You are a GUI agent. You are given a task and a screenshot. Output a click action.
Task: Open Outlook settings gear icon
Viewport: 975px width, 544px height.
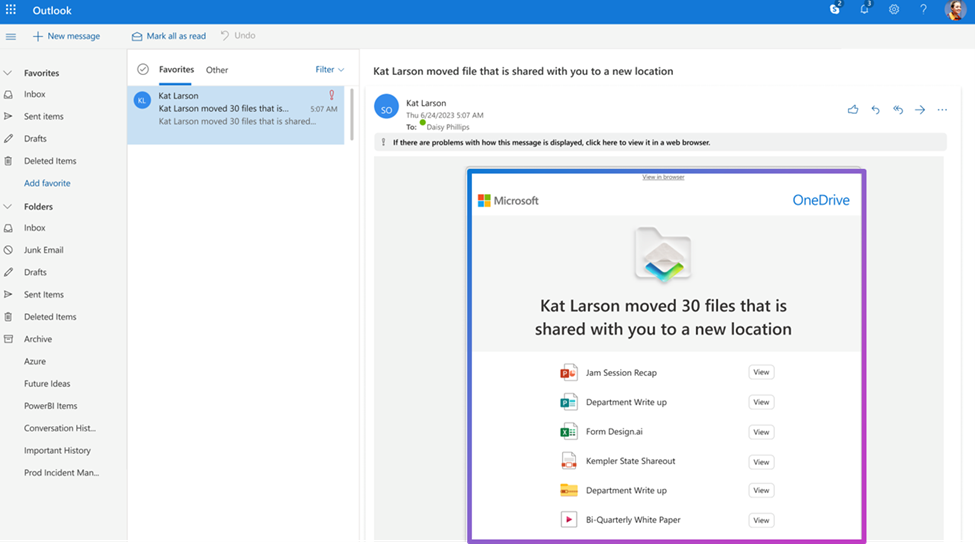(894, 10)
